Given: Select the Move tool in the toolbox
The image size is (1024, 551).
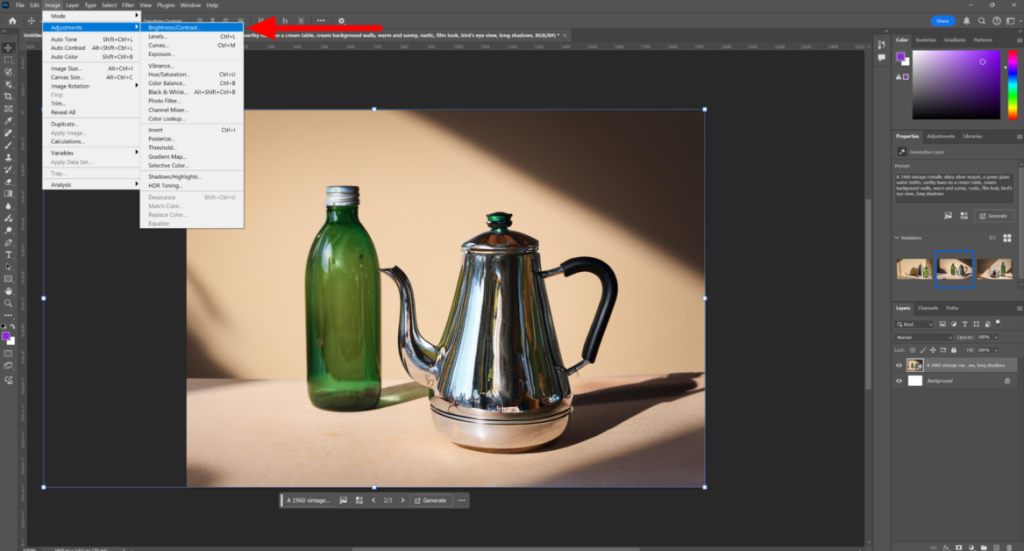Looking at the screenshot, I should [8, 48].
